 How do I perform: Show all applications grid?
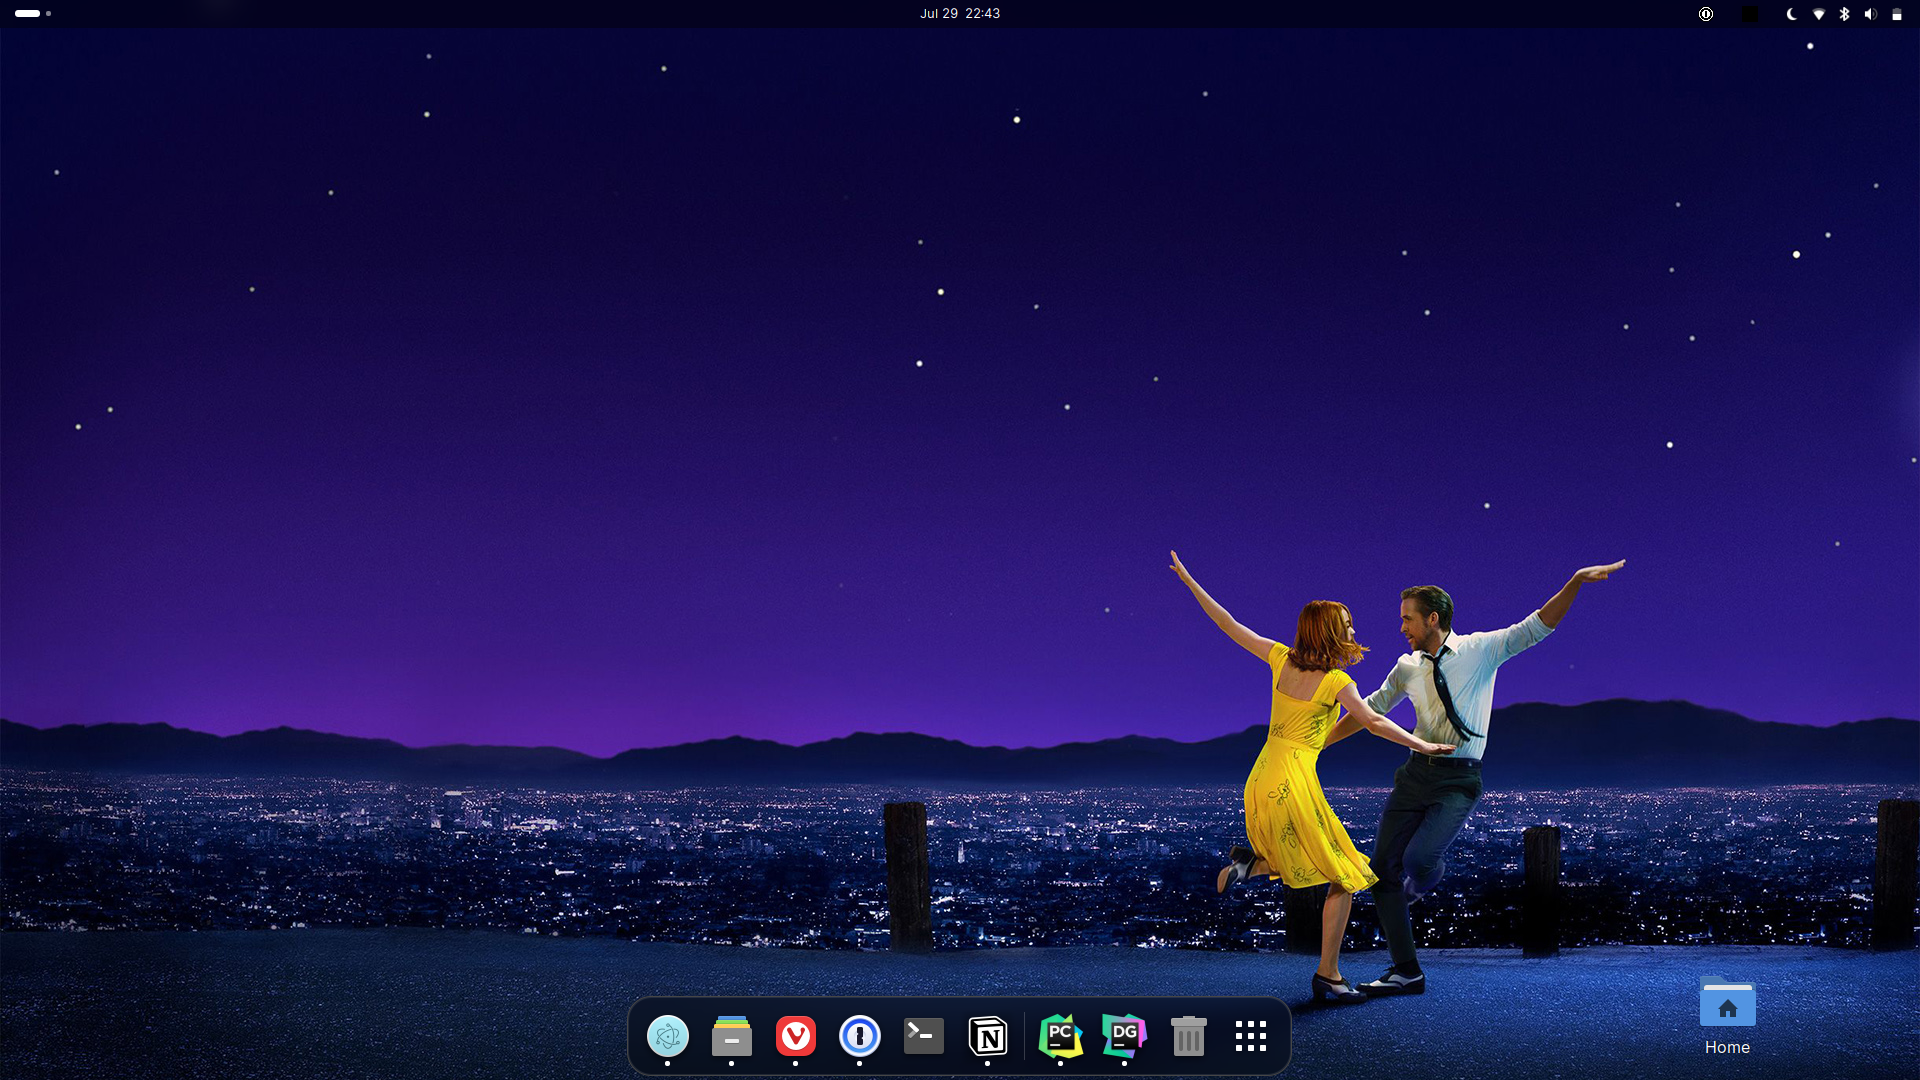(1251, 1036)
